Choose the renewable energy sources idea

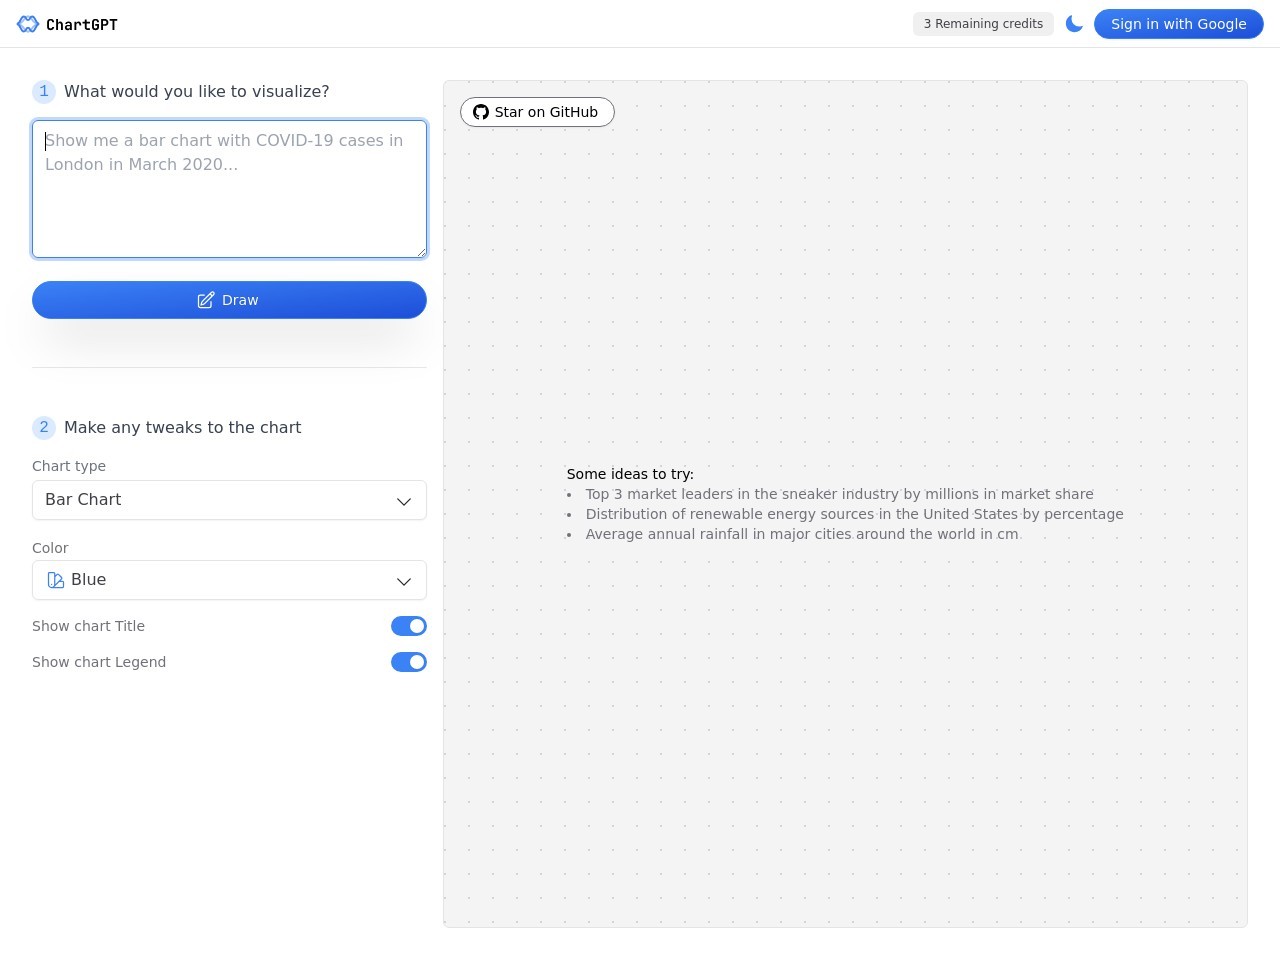click(x=854, y=514)
